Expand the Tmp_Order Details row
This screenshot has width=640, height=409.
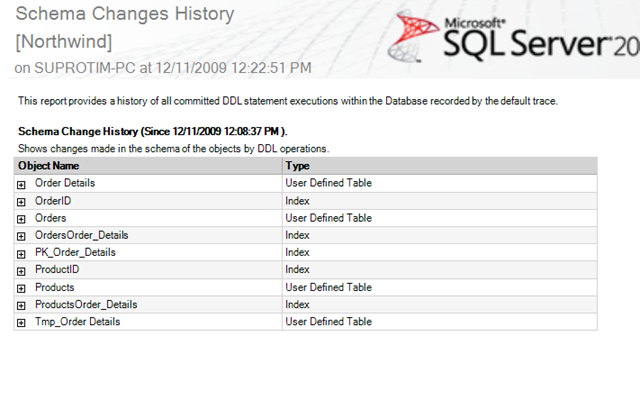pos(21,323)
